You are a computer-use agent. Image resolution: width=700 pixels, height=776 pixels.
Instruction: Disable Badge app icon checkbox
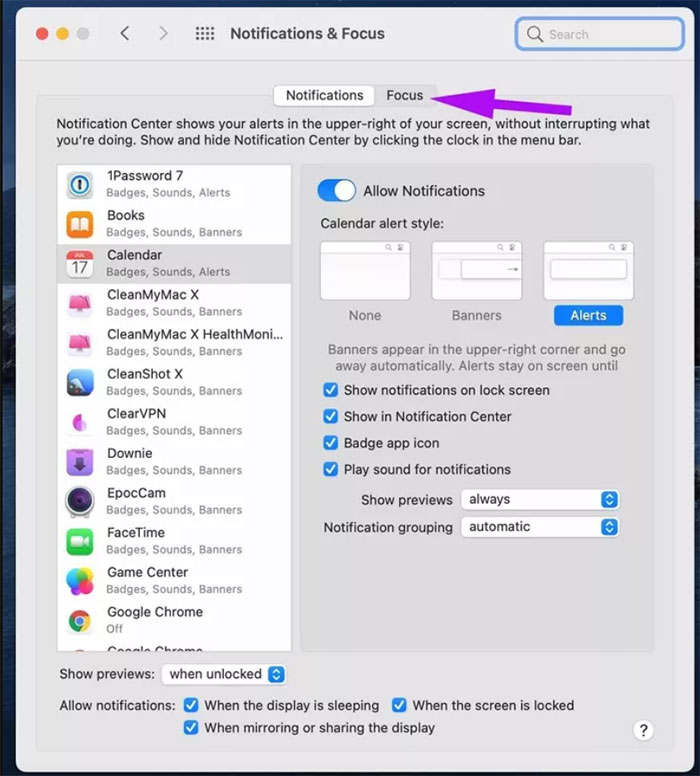click(331, 443)
